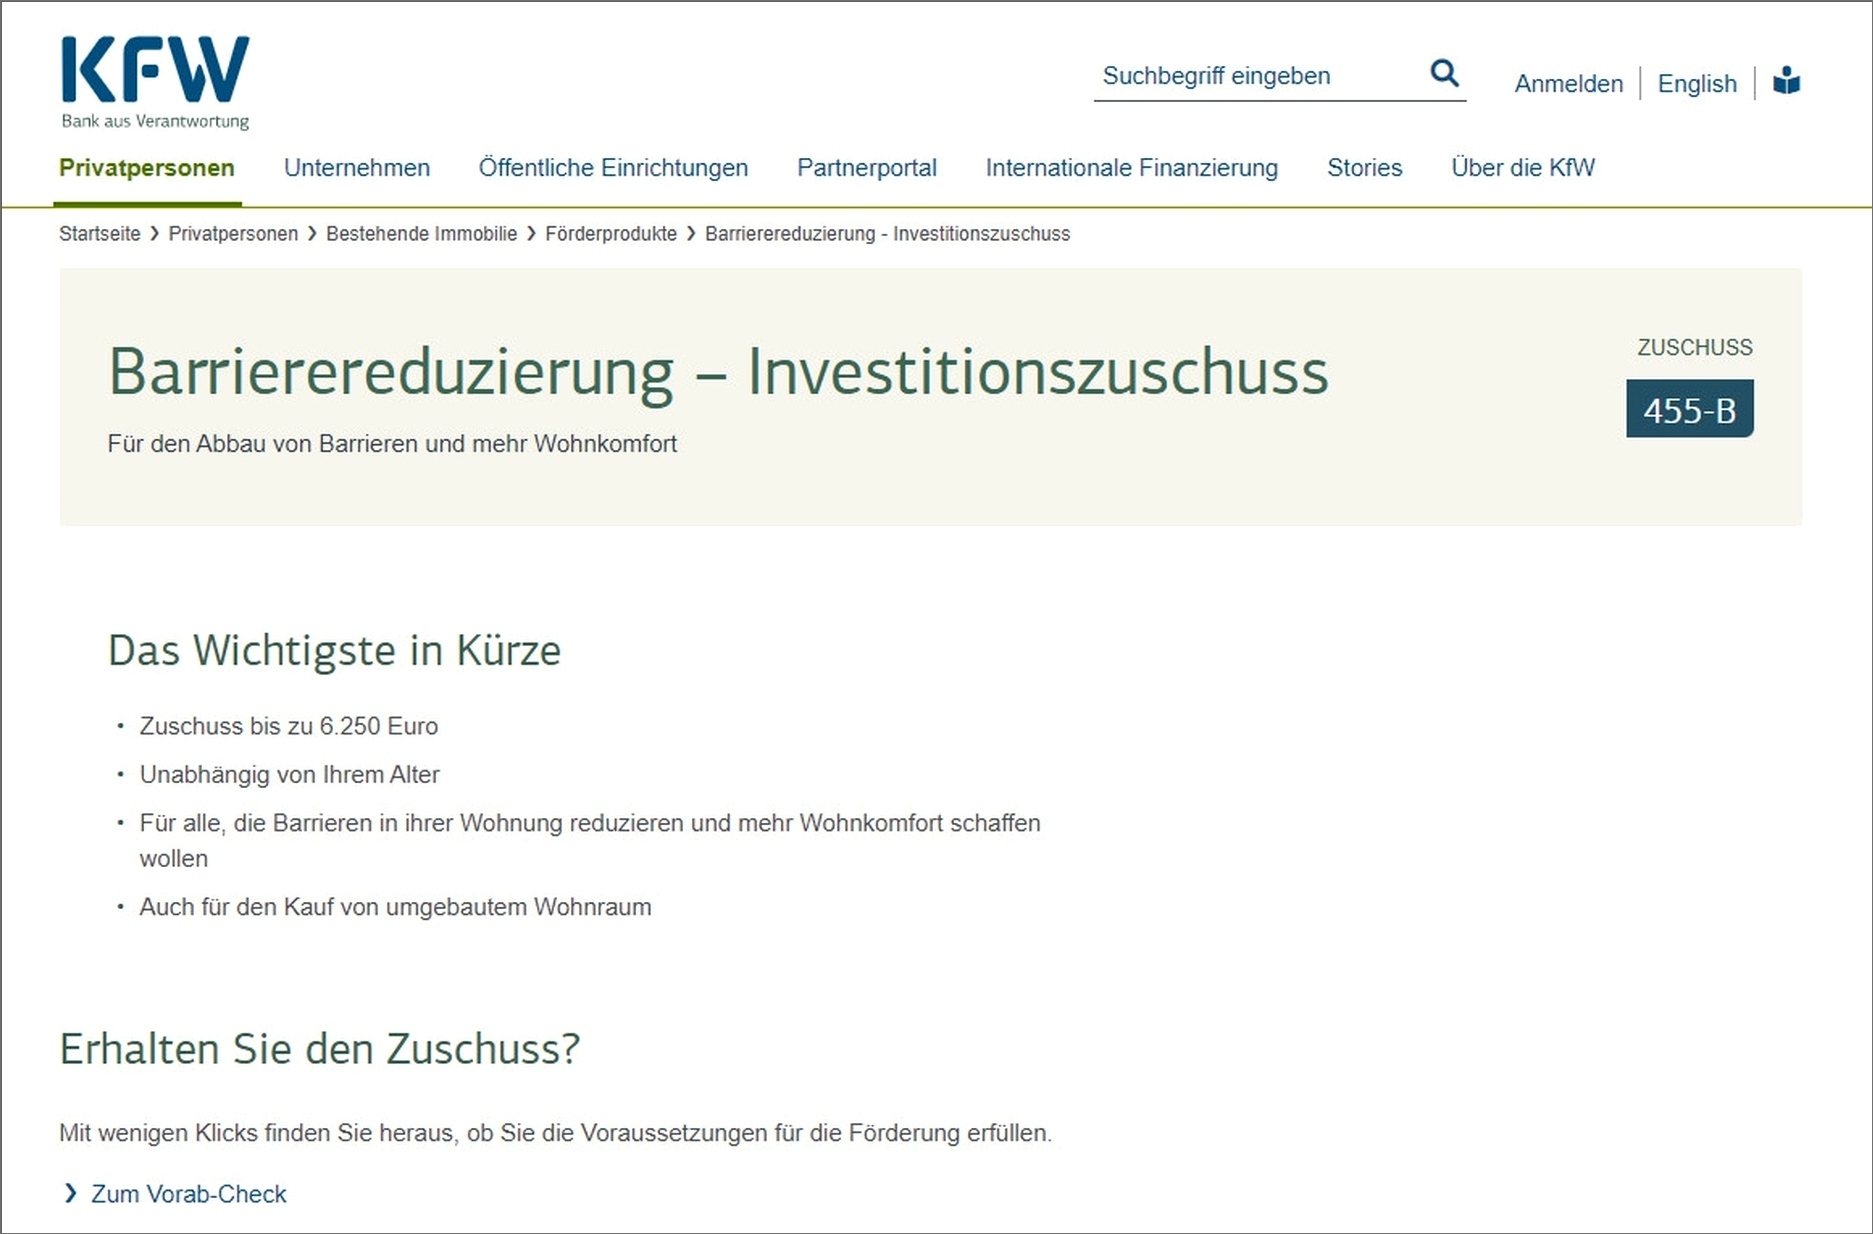
Task: Click bullet Auch für den Kauf von umgebautem Wohnraum
Action: (x=395, y=907)
